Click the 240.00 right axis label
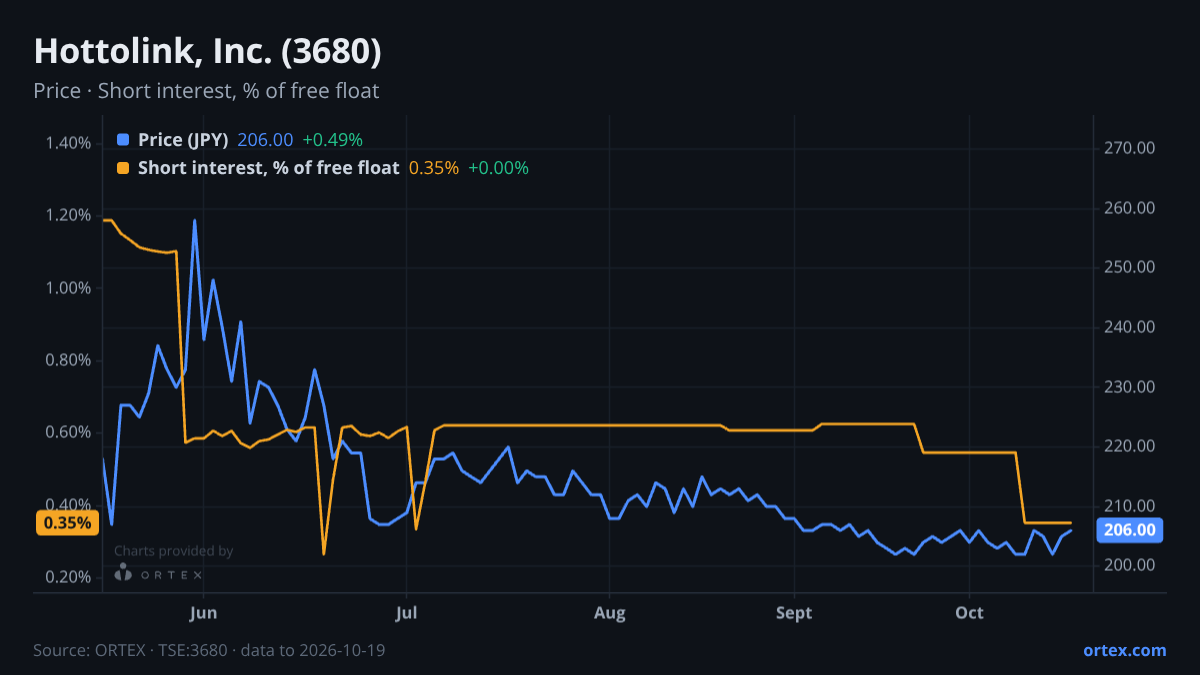This screenshot has height=675, width=1200. [x=1130, y=327]
